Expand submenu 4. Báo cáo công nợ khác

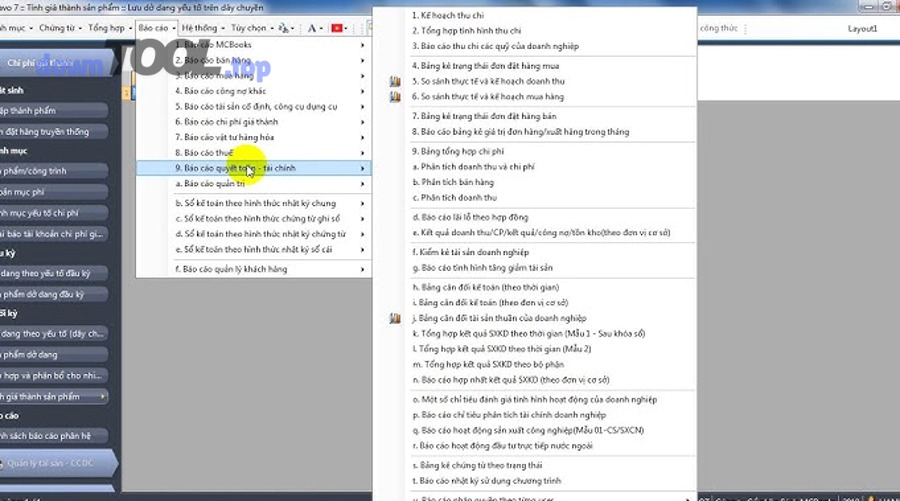pos(254,91)
